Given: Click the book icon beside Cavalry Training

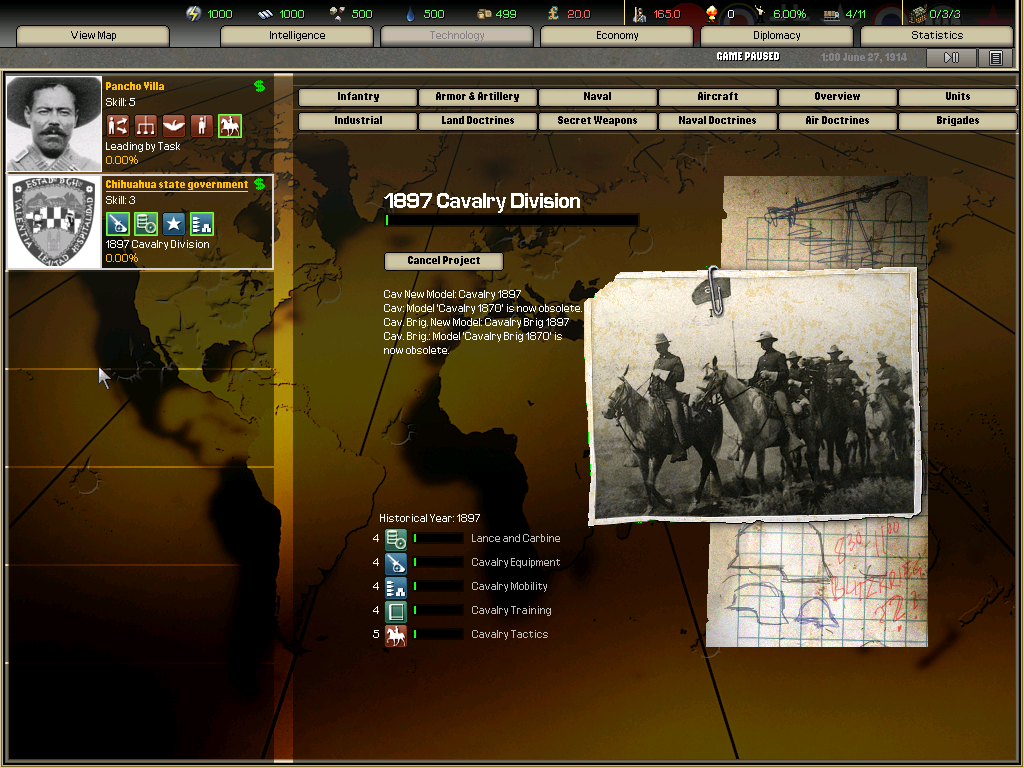Looking at the screenshot, I should click(396, 610).
